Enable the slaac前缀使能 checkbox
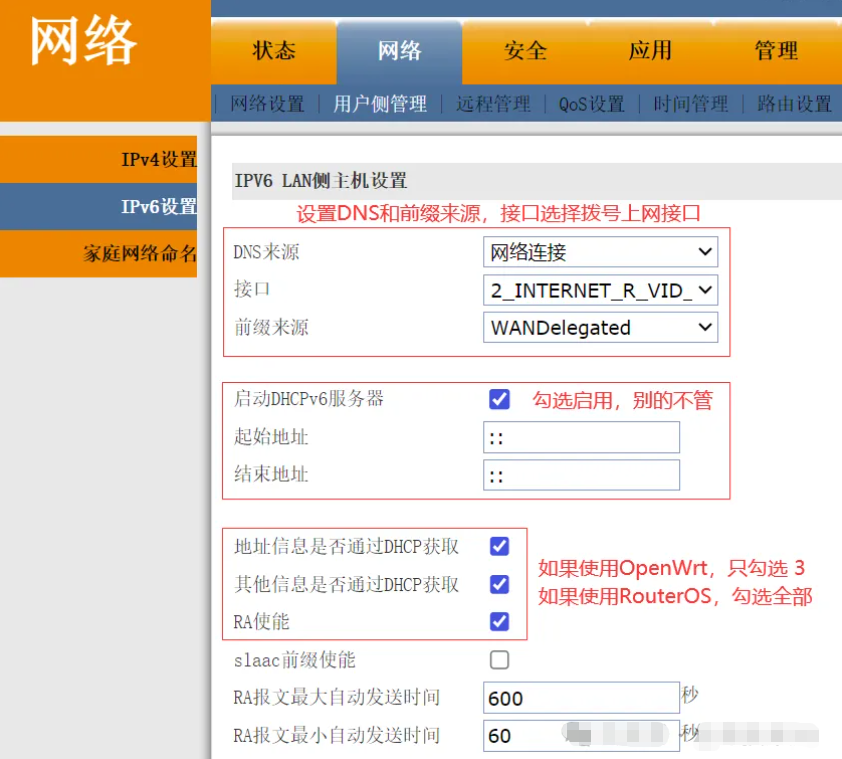 pos(498,659)
